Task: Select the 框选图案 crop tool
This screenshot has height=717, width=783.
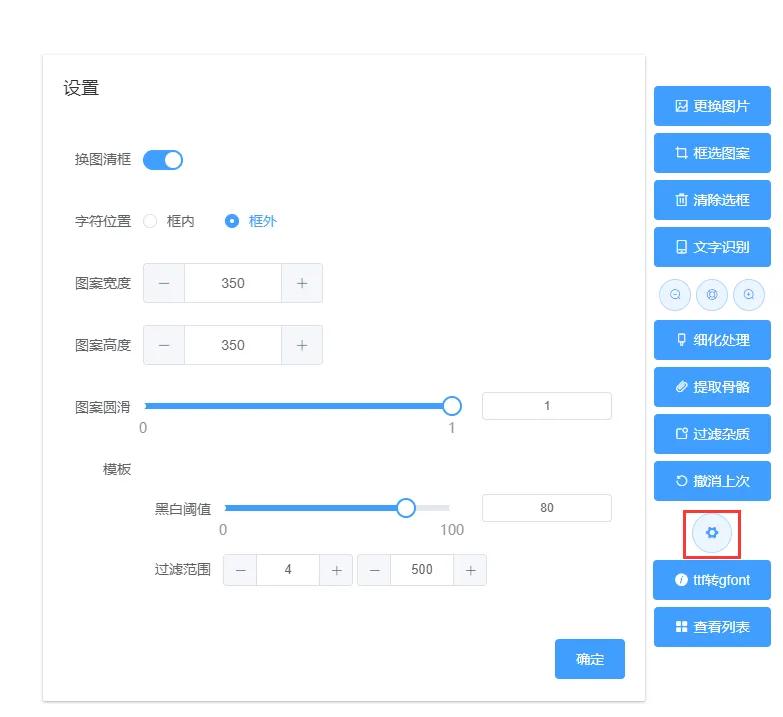Action: point(712,153)
